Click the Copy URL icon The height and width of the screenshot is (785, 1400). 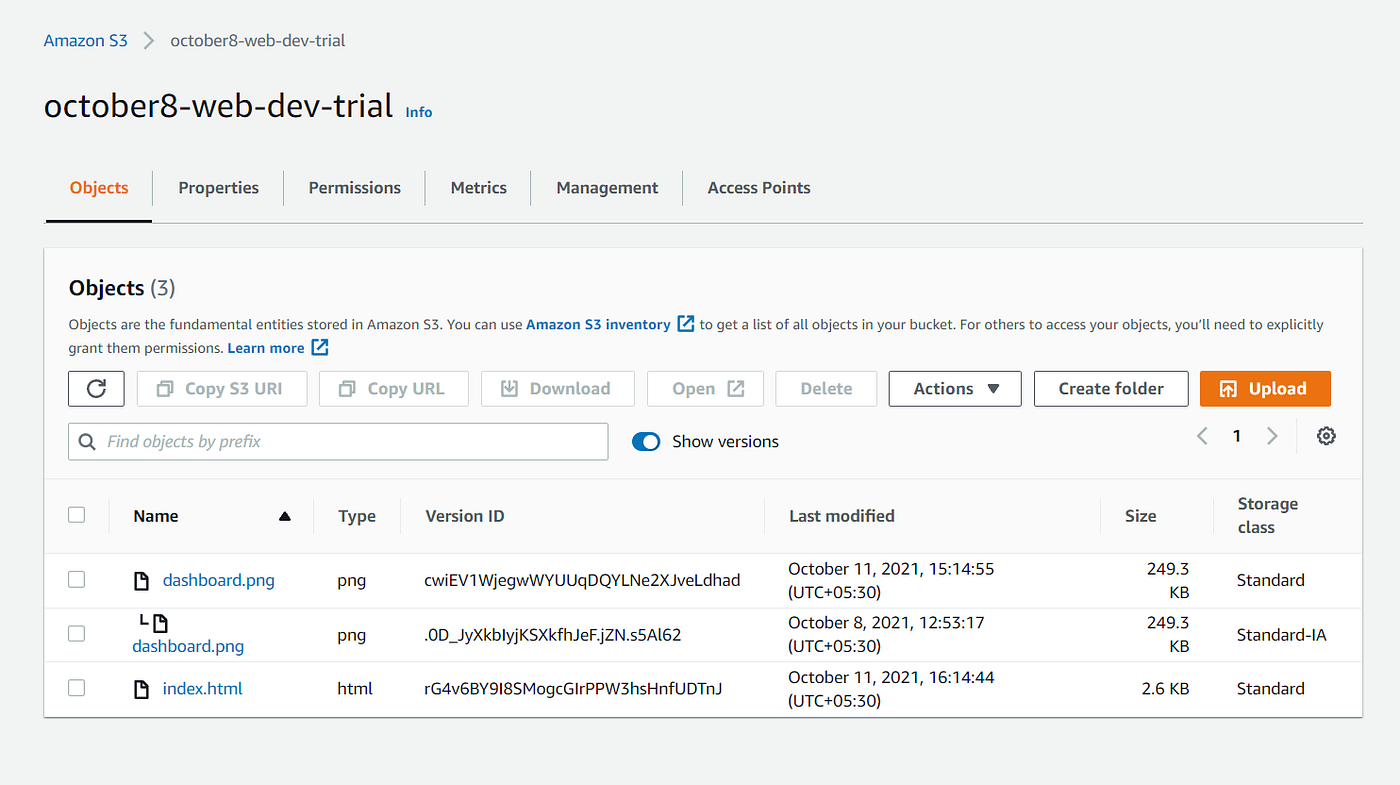343,388
